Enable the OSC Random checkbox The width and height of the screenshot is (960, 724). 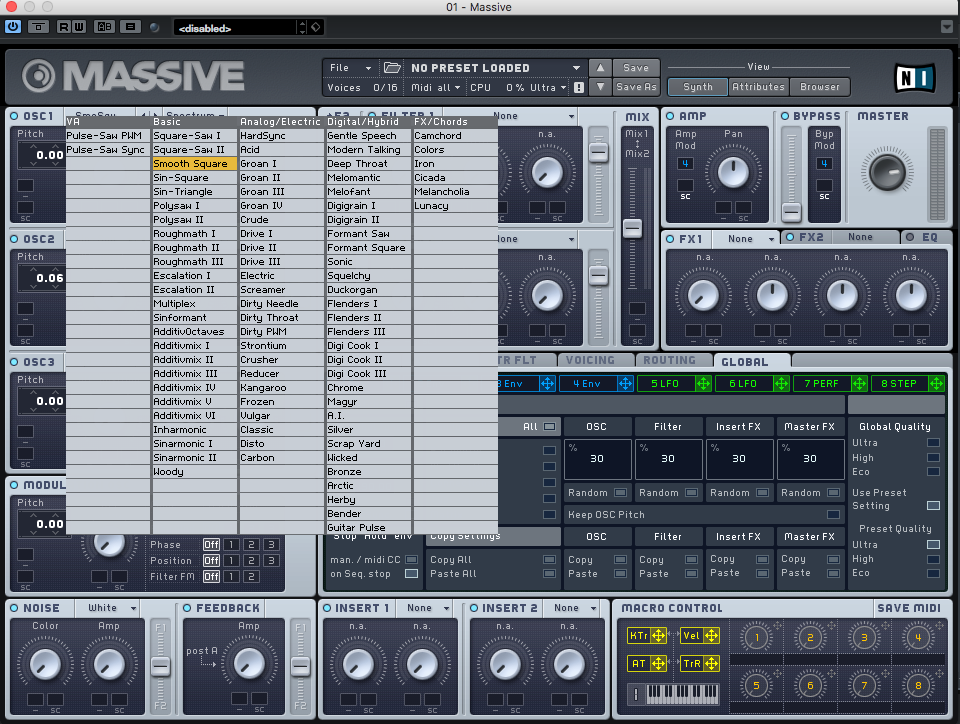pyautogui.click(x=621, y=493)
